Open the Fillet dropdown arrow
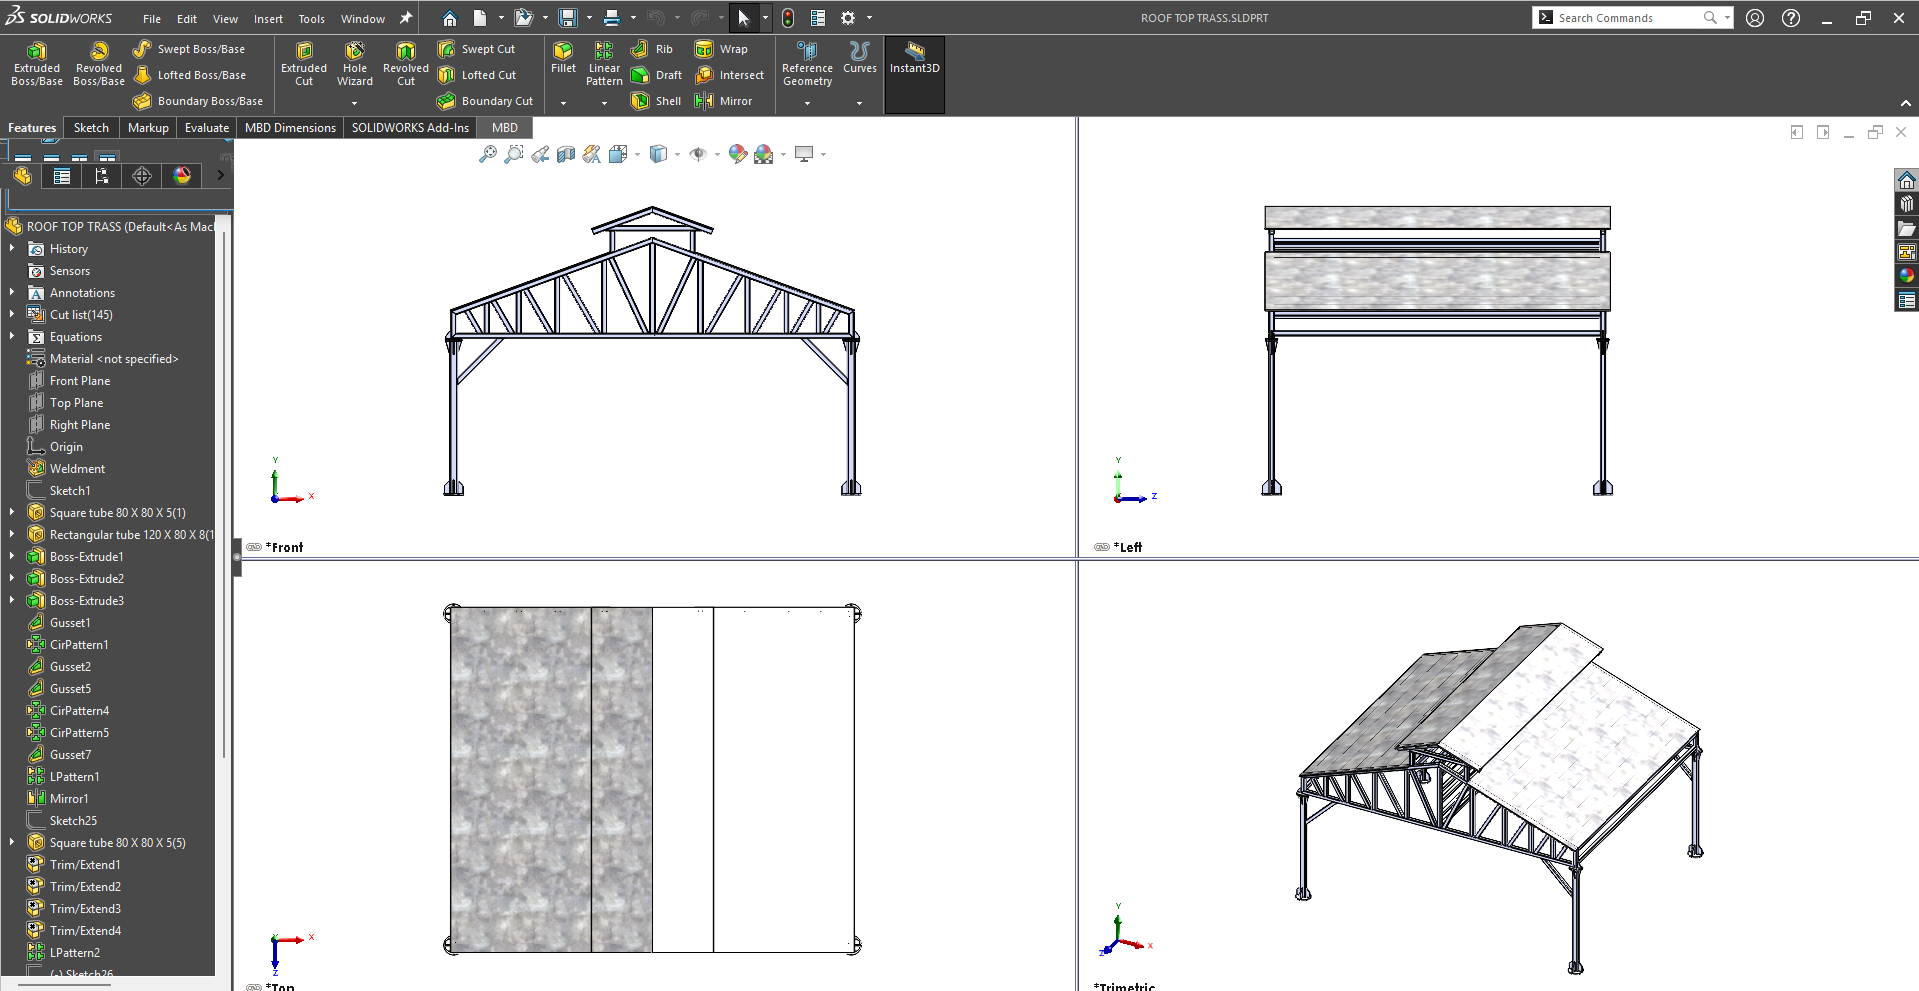 [x=563, y=102]
